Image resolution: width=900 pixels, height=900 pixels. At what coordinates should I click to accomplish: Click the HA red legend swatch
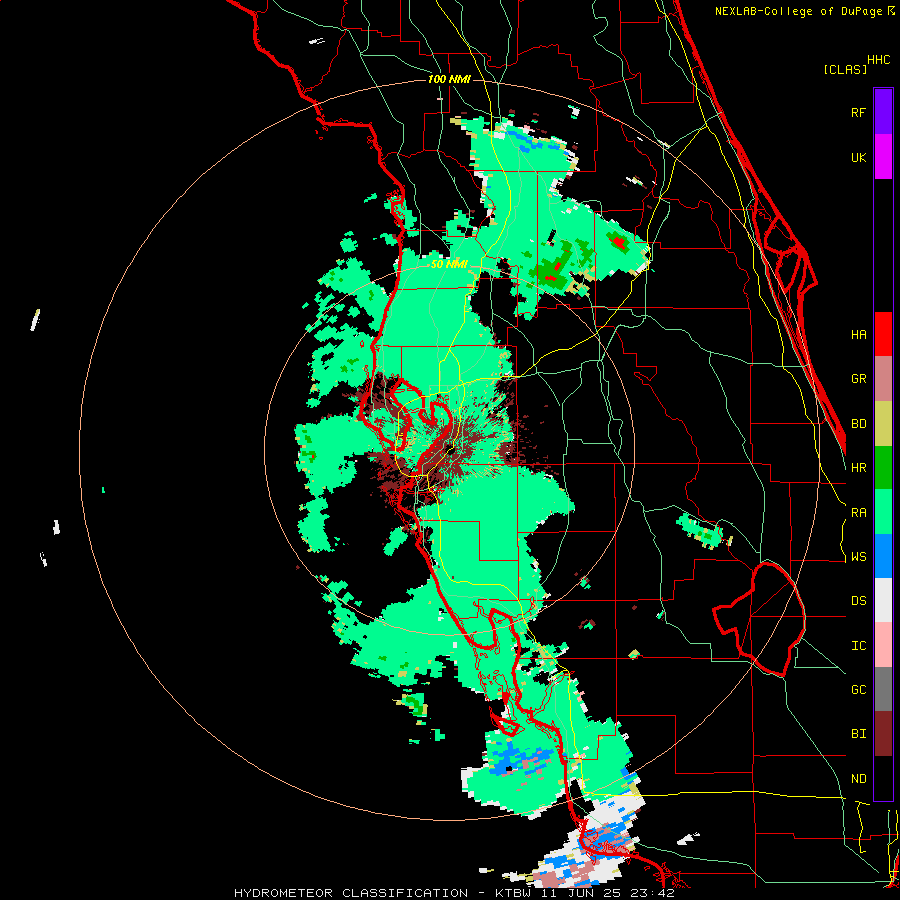pyautogui.click(x=883, y=334)
